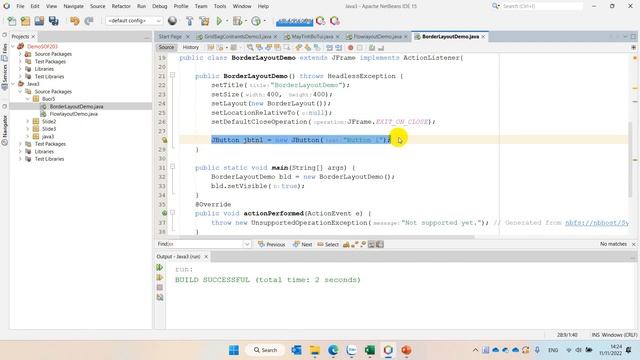640x360 pixels.
Task: Expand the Slide3 package node
Action: click(x=28, y=129)
